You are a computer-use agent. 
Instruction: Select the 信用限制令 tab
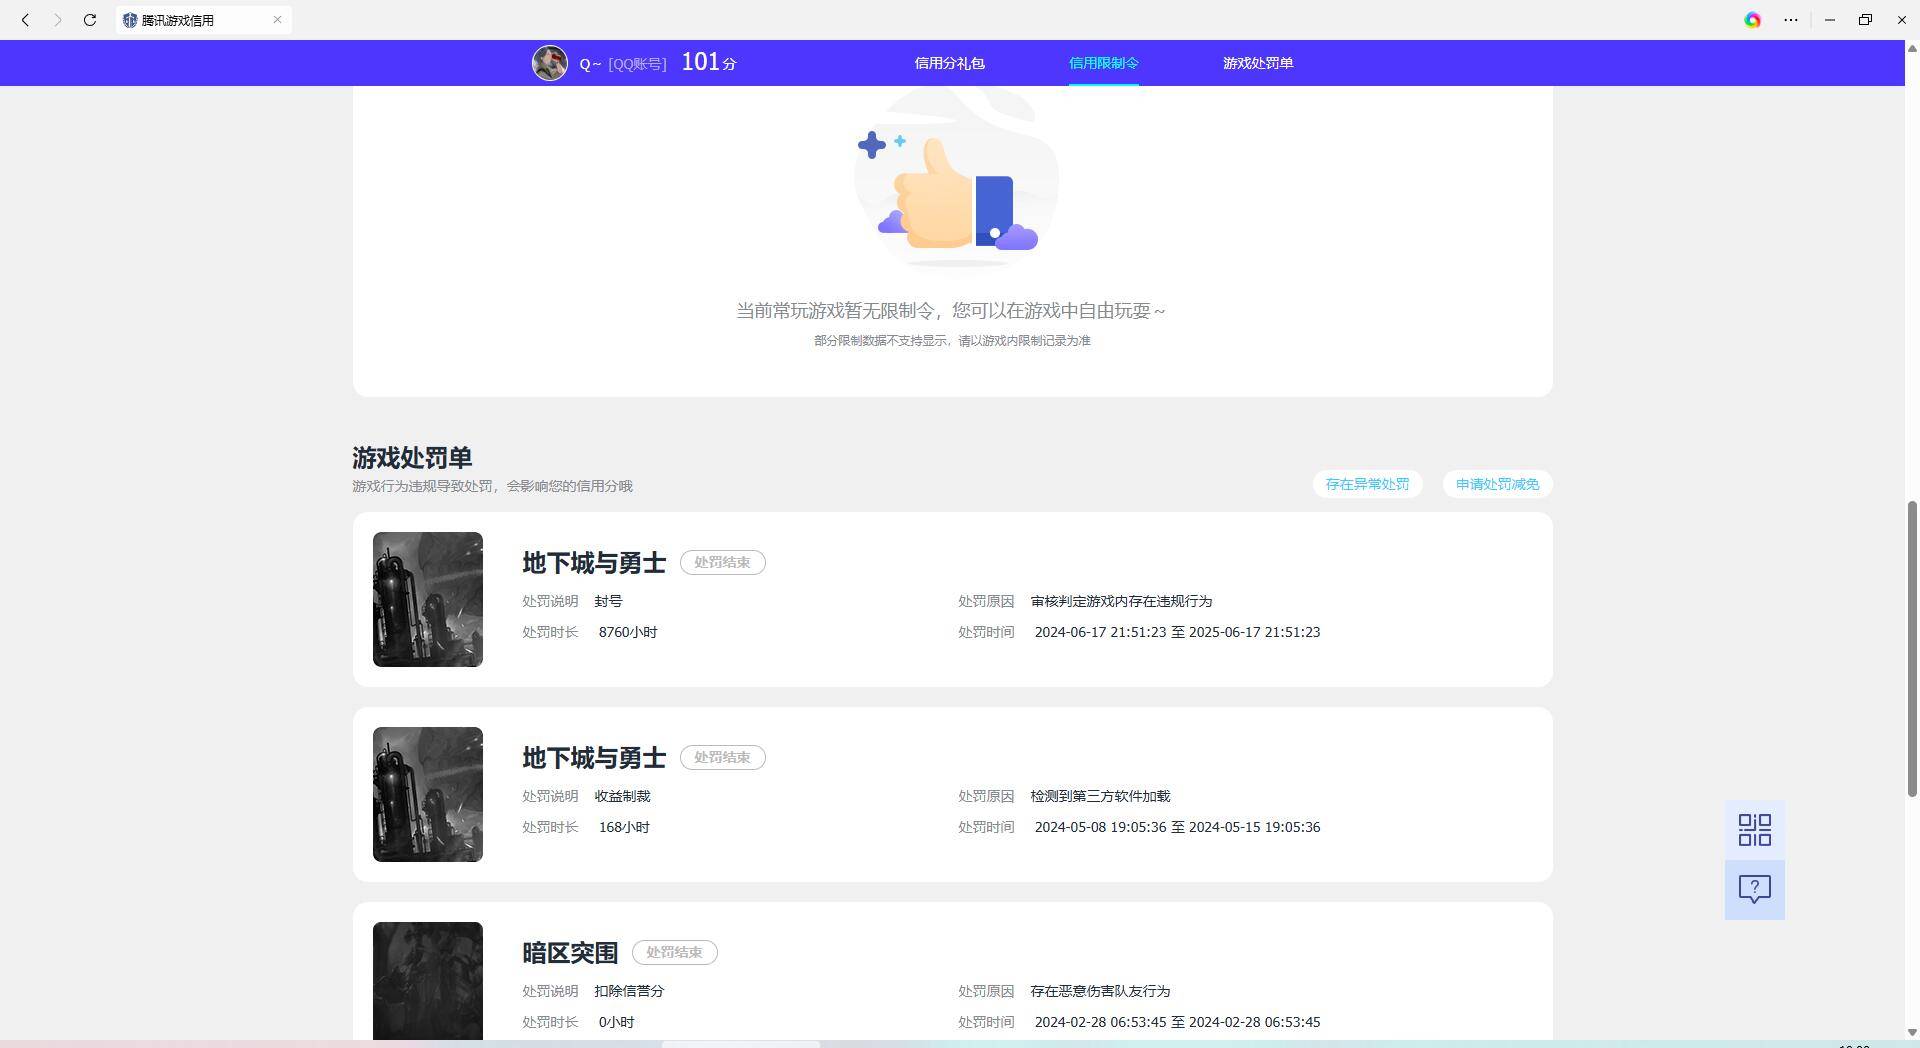click(1103, 63)
